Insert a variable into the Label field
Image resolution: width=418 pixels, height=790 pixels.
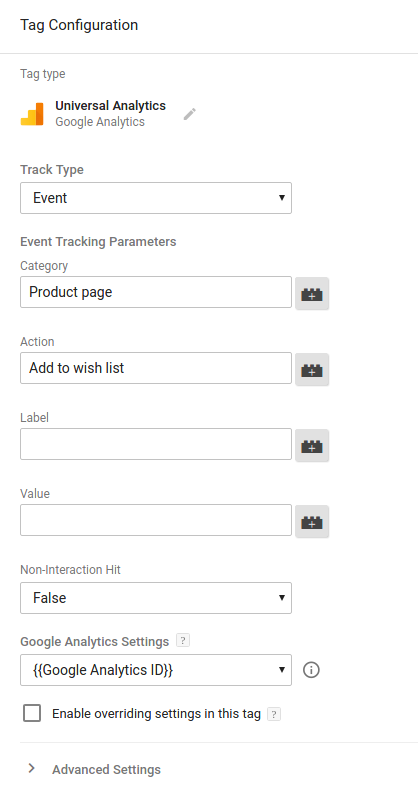coord(312,445)
